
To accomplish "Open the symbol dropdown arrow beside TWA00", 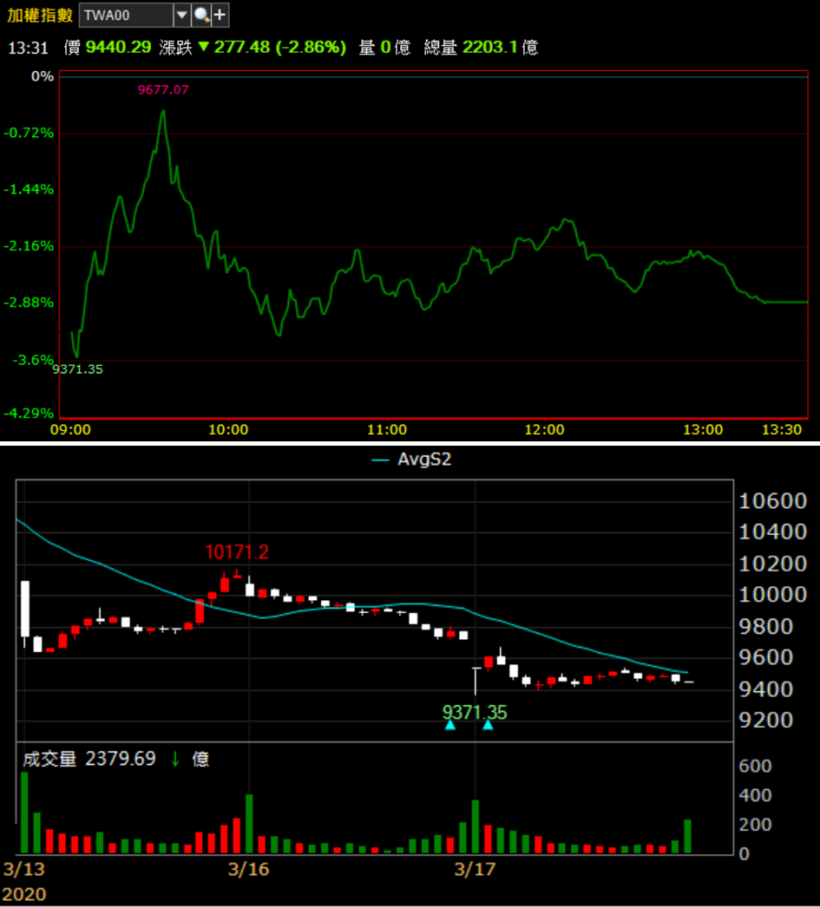I will point(182,15).
